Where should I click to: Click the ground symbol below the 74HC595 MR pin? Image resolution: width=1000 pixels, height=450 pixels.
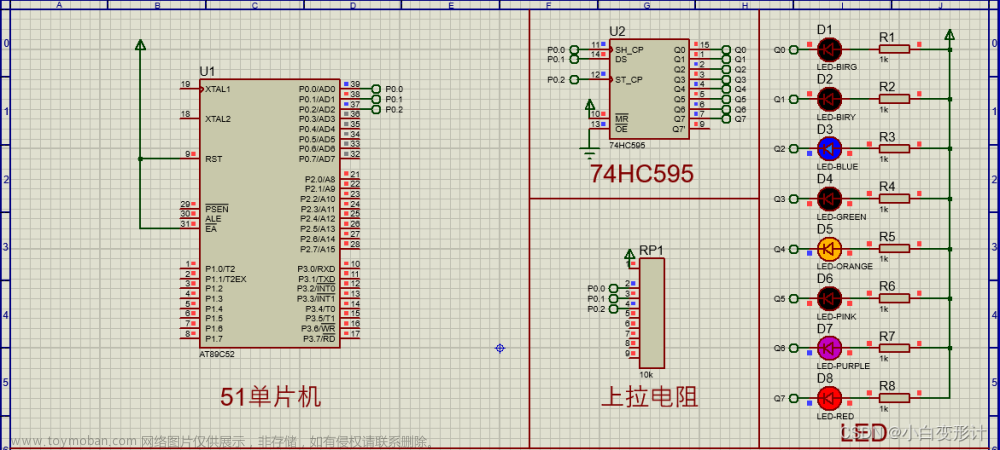588,153
